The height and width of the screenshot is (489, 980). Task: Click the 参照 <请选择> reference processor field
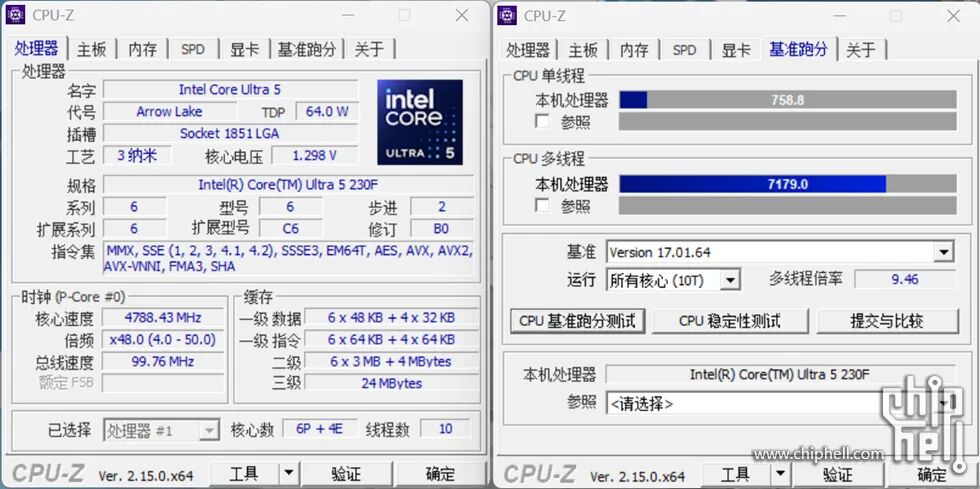(x=780, y=403)
